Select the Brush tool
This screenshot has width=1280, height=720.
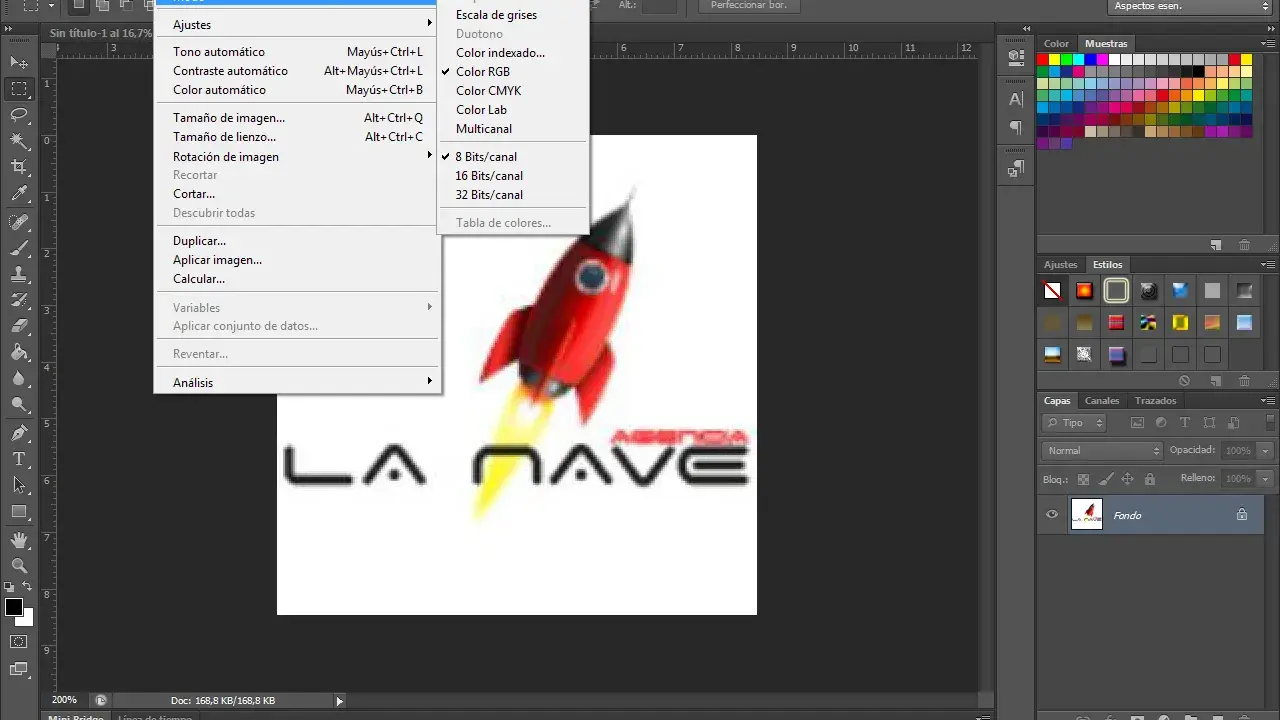(x=19, y=247)
